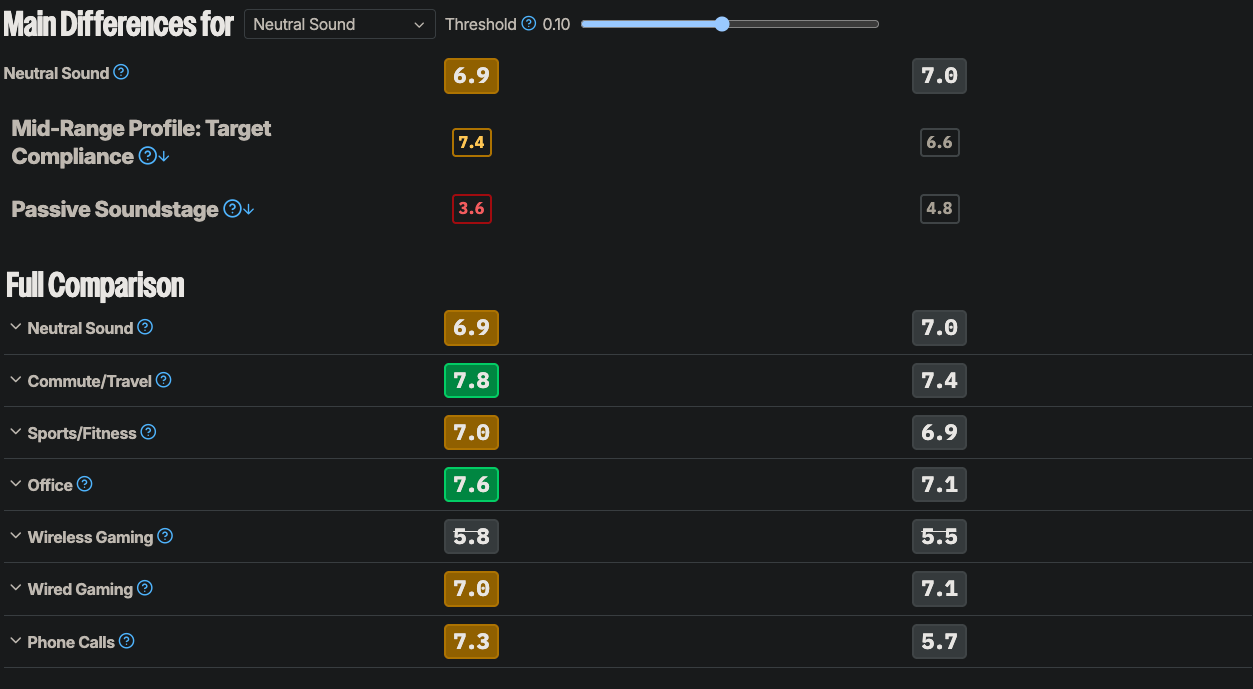Click help icon beside Passive Soundstage
This screenshot has height=689, width=1253.
pos(232,209)
